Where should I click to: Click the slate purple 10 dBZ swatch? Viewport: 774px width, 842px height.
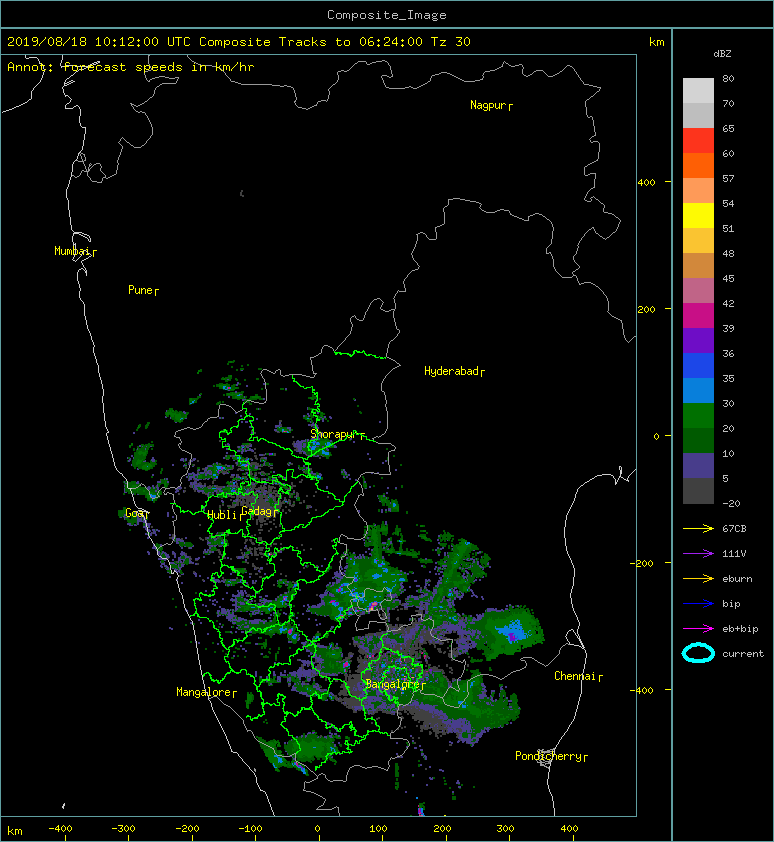[698, 466]
